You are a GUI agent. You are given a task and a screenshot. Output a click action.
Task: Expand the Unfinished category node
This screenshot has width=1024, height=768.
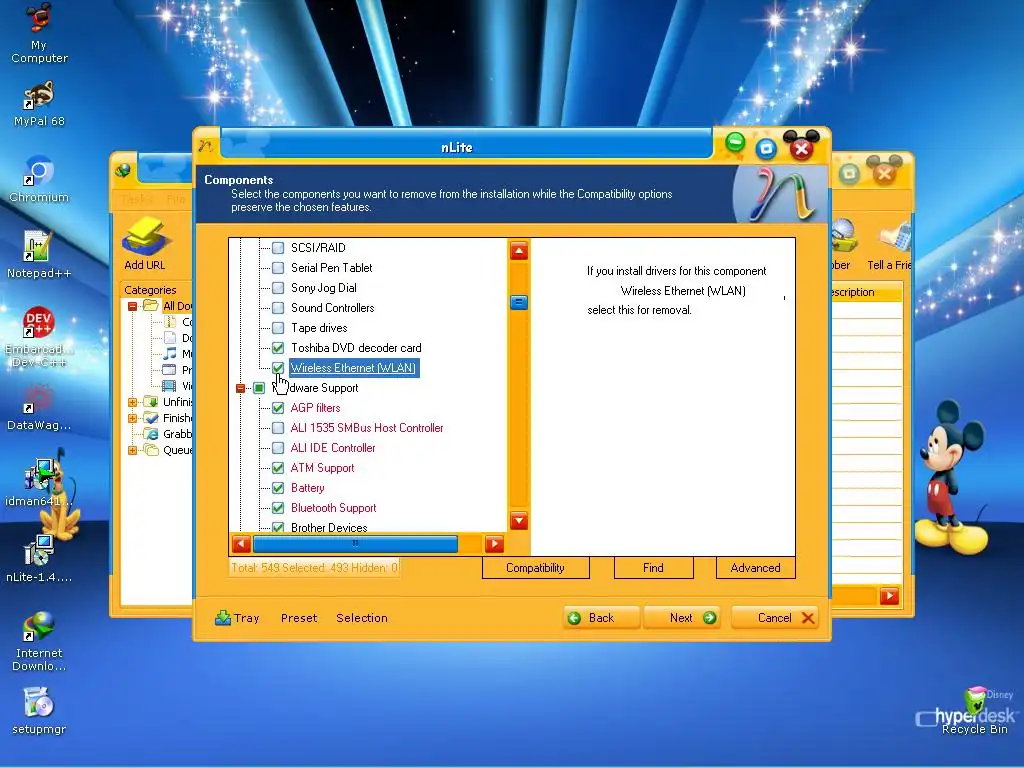tap(133, 402)
